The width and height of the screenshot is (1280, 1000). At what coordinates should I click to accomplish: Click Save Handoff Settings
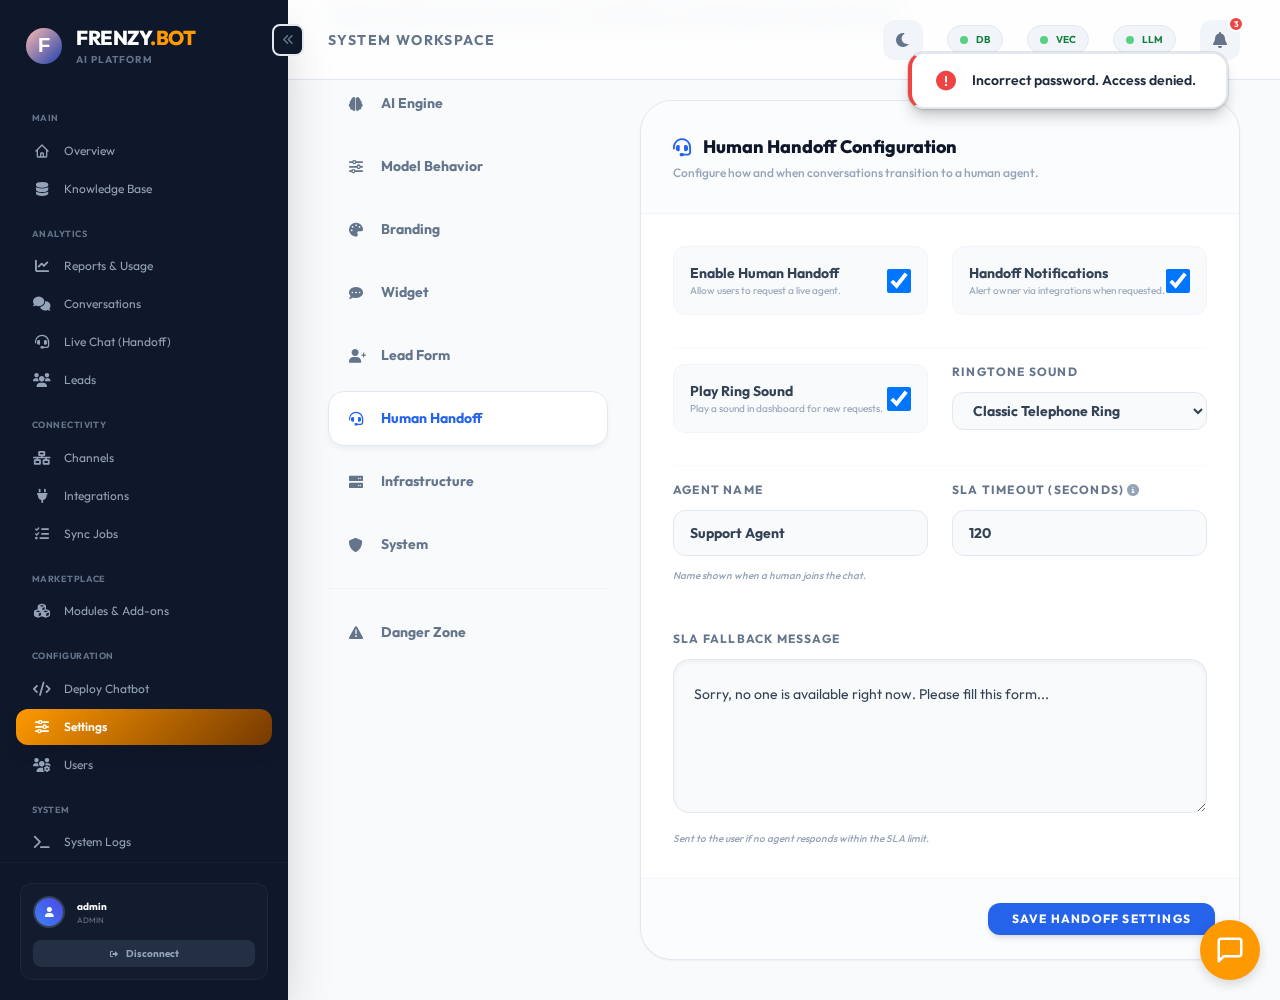(x=1100, y=919)
